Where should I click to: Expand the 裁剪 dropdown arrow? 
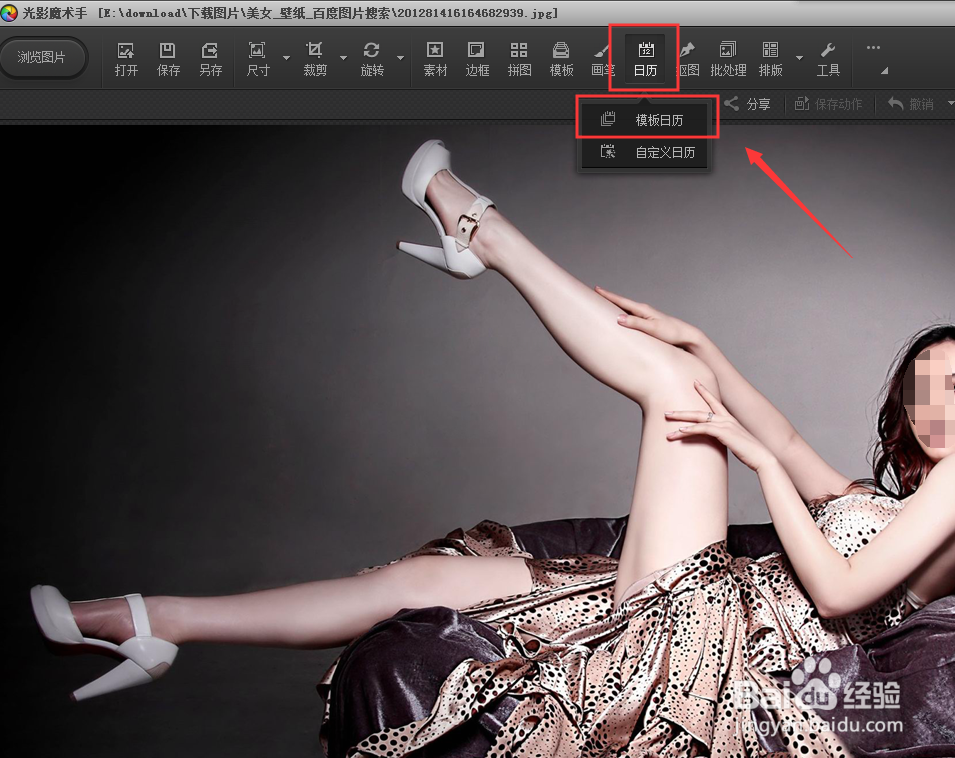pyautogui.click(x=344, y=58)
